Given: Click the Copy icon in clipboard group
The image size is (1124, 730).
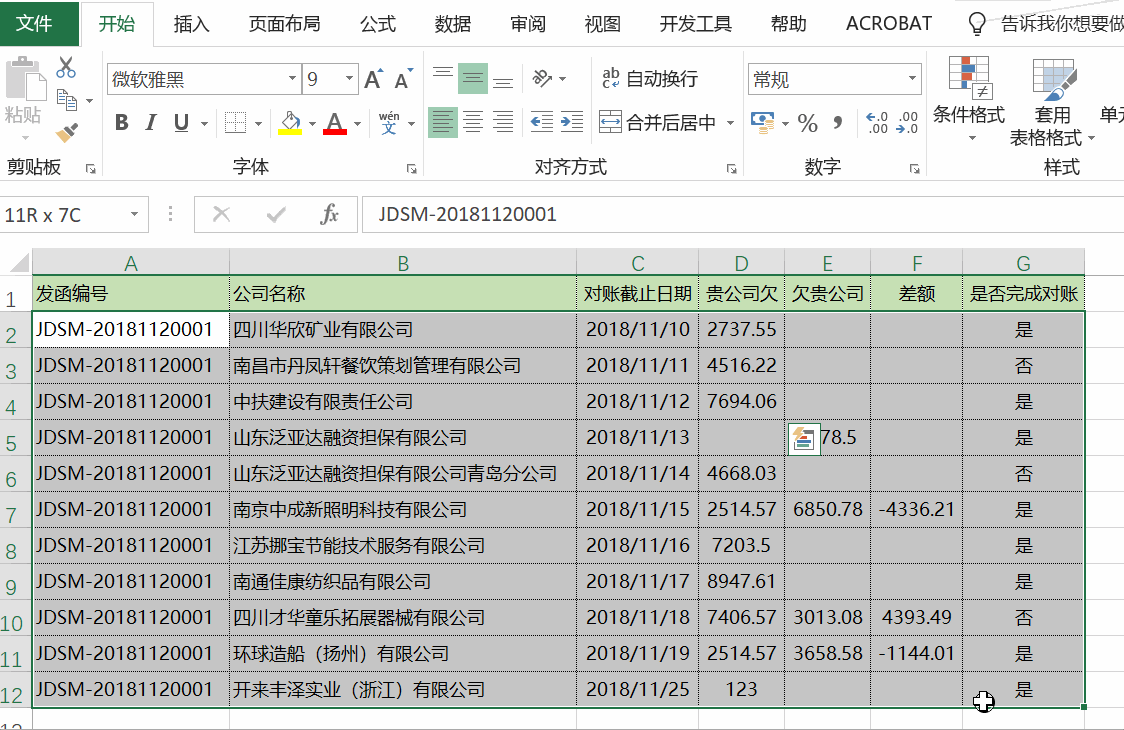Looking at the screenshot, I should (x=67, y=100).
